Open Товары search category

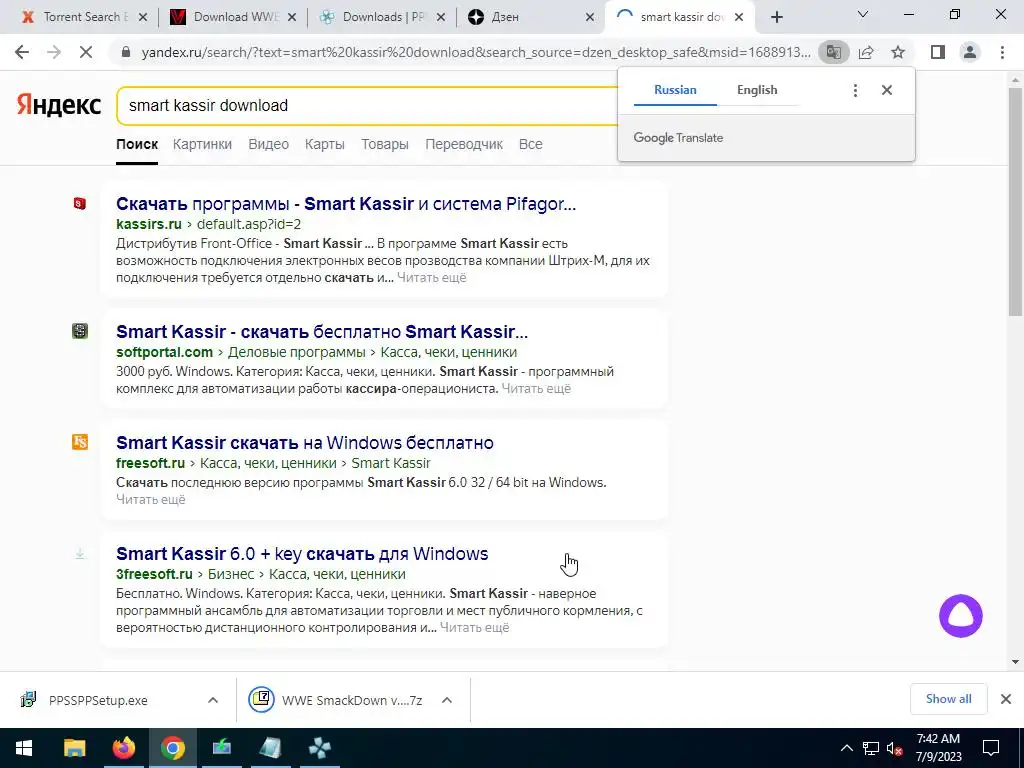385,144
